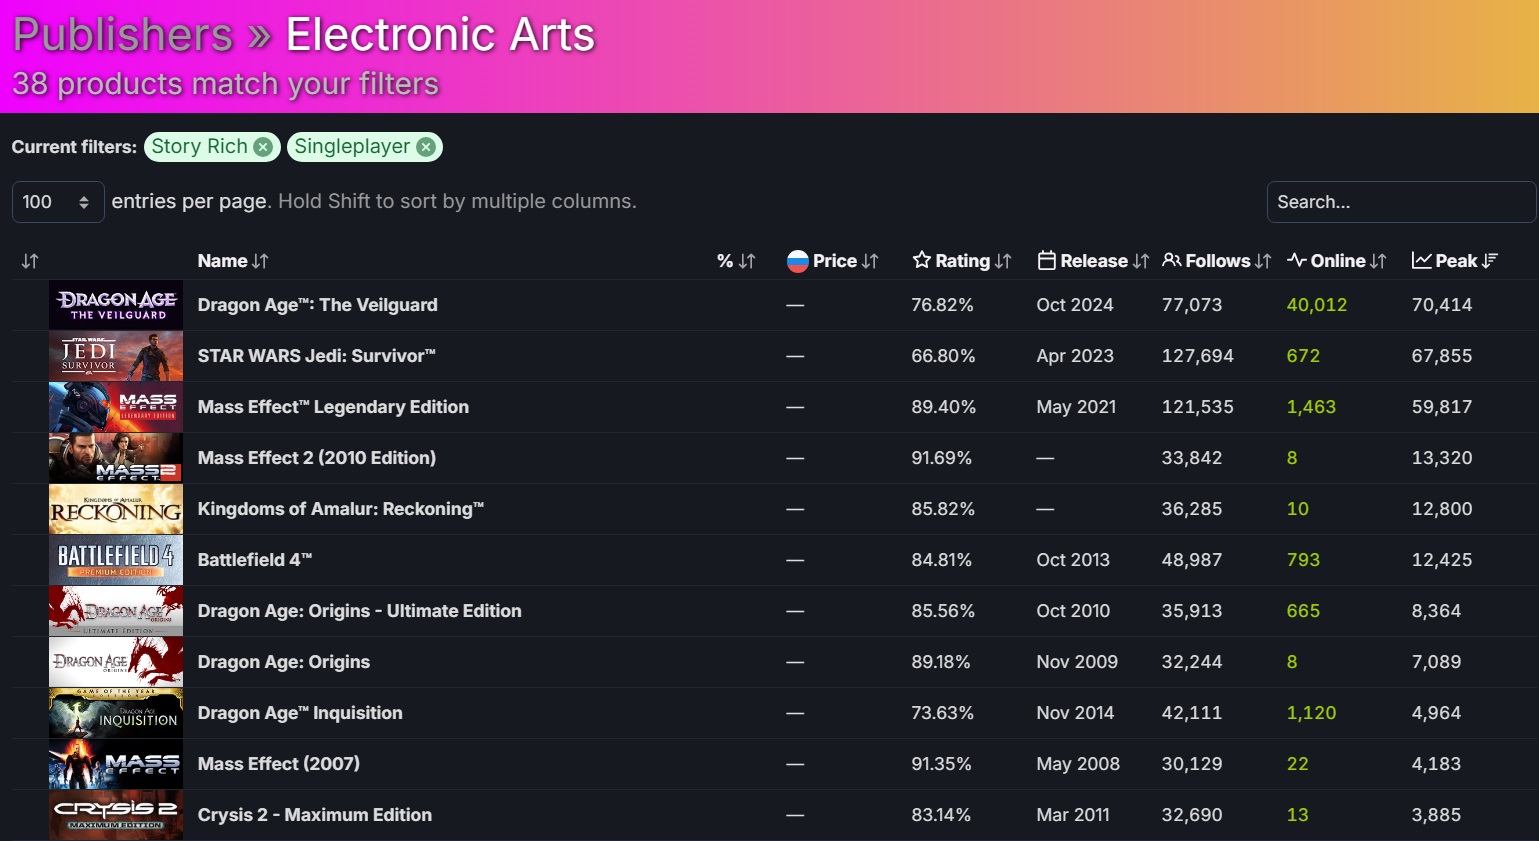The image size is (1539, 841).
Task: Open STAR WARS Jedi: Survivor link
Action: 316,356
